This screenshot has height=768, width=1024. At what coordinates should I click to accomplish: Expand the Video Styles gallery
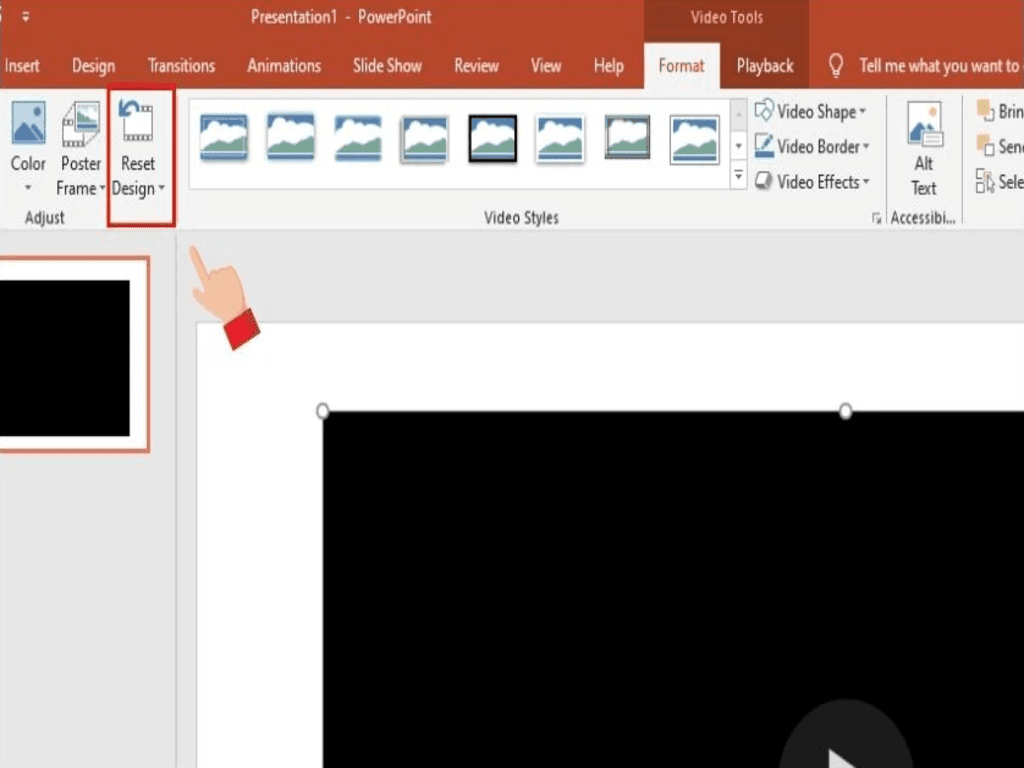[x=738, y=176]
